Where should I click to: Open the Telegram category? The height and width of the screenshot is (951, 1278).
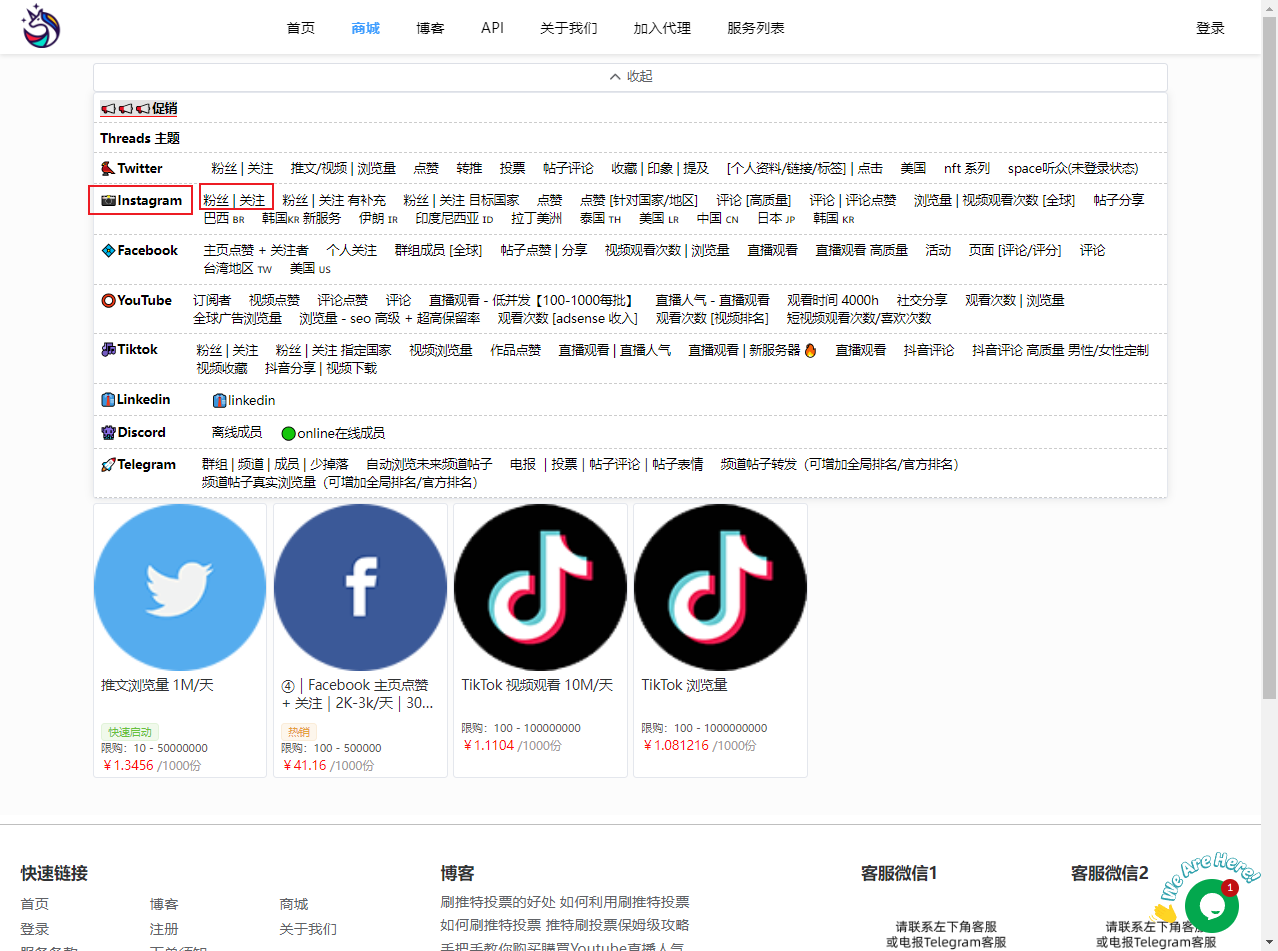tap(138, 464)
